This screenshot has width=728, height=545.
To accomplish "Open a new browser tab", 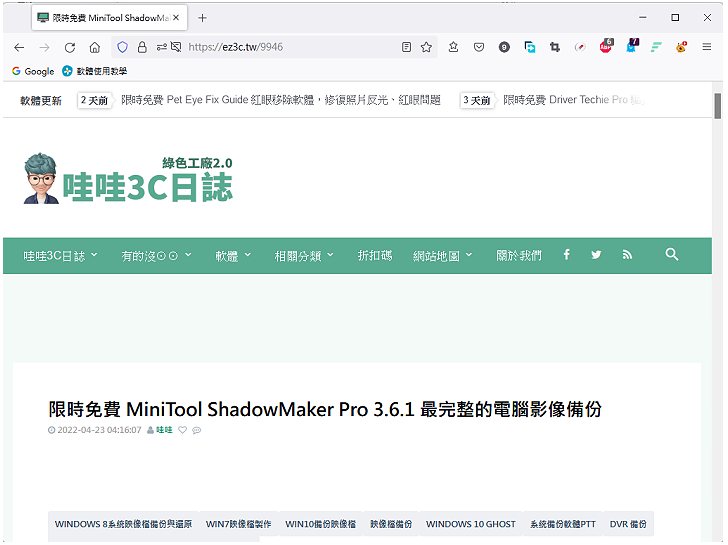I will [202, 18].
